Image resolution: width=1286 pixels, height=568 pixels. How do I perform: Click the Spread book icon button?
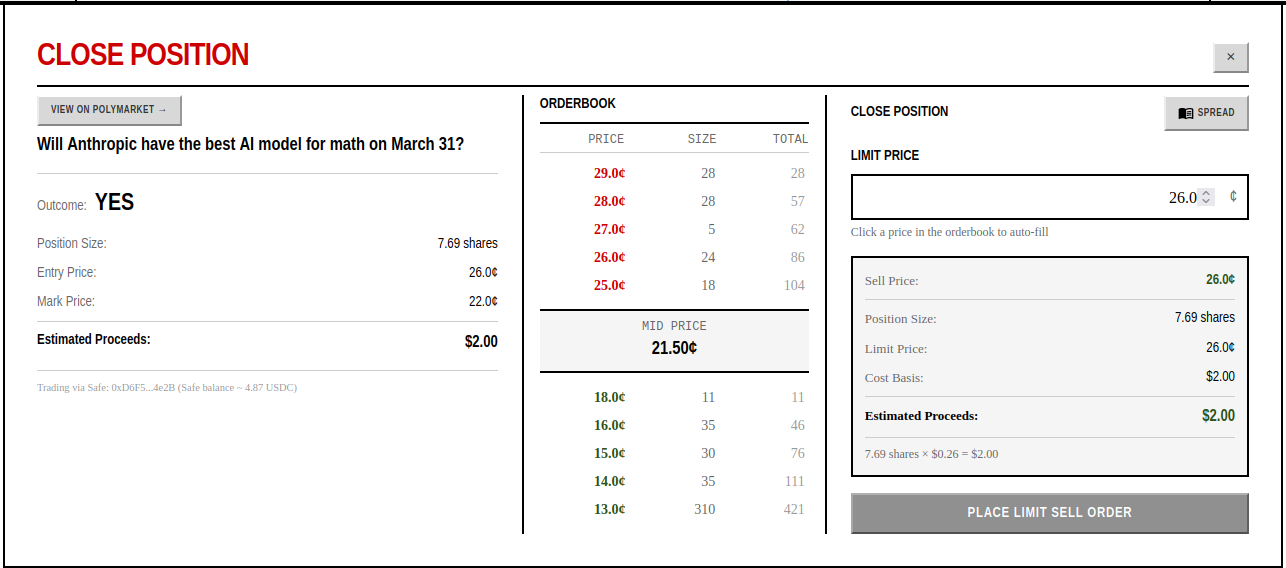1206,113
